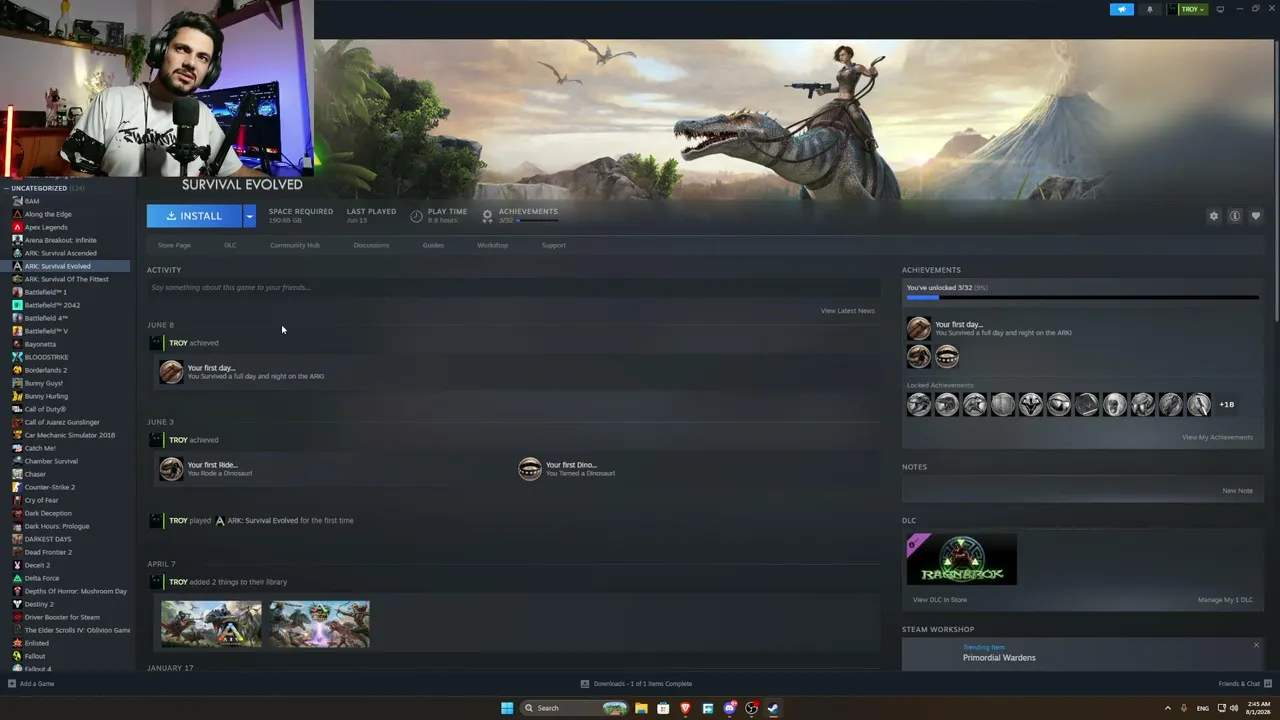The image size is (1280, 720).
Task: Open File Explorer from the taskbar
Action: tap(641, 708)
